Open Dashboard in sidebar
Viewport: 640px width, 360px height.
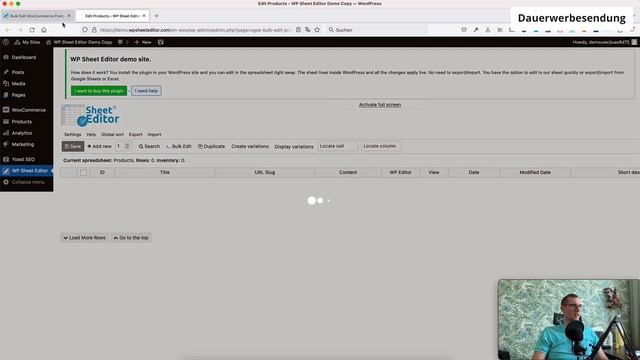[x=24, y=58]
